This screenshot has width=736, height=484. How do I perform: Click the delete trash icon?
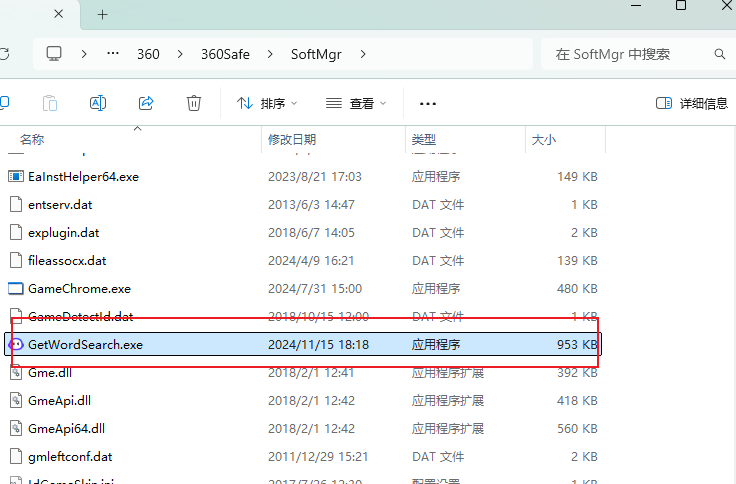tap(193, 103)
